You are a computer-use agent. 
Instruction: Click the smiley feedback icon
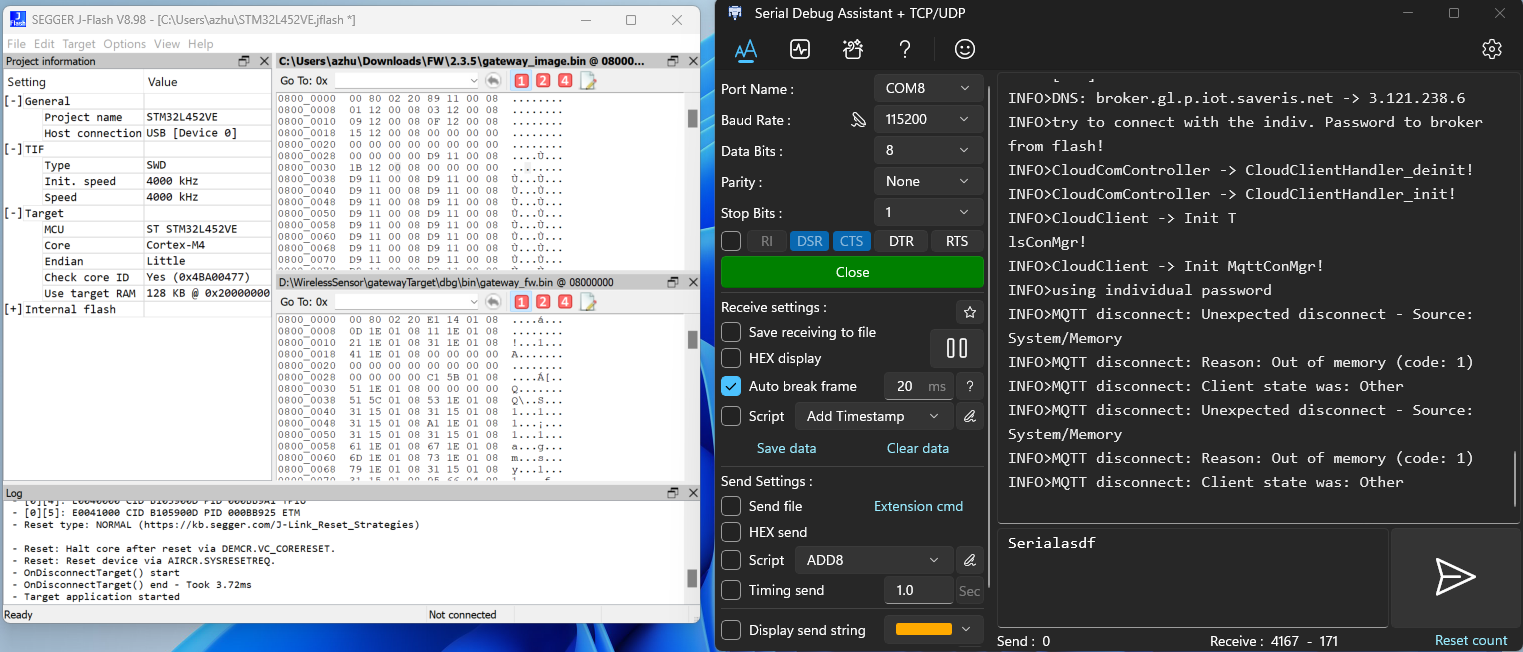click(x=964, y=49)
